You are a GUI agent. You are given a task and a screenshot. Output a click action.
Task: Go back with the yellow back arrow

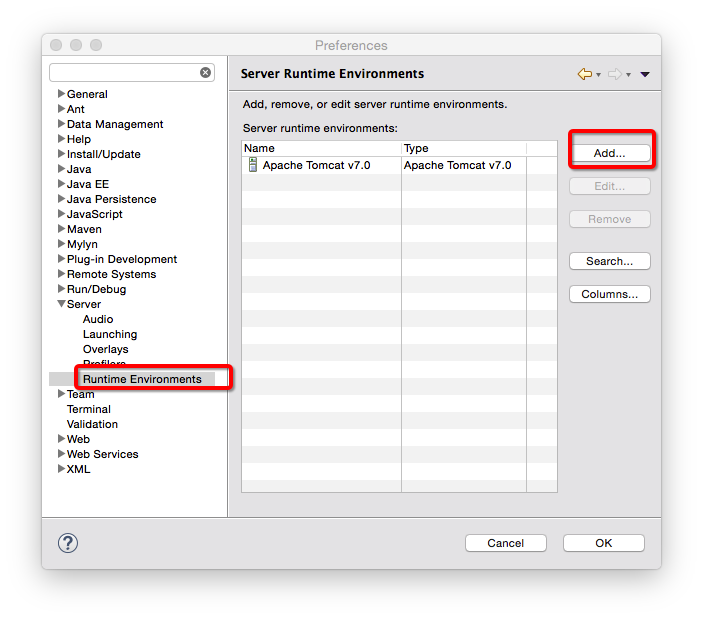point(585,74)
